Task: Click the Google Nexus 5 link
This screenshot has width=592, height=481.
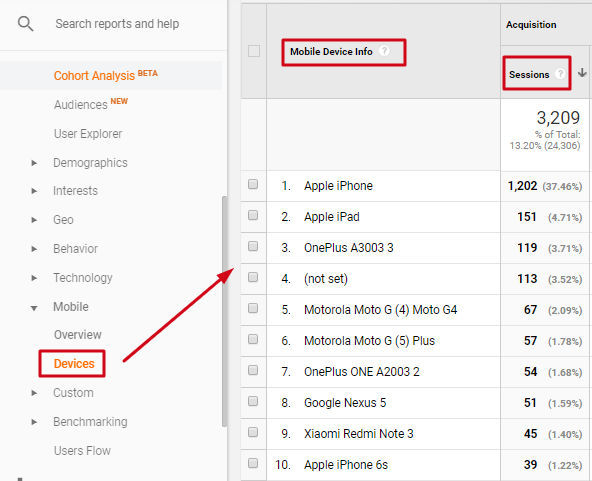Action: pyautogui.click(x=345, y=403)
